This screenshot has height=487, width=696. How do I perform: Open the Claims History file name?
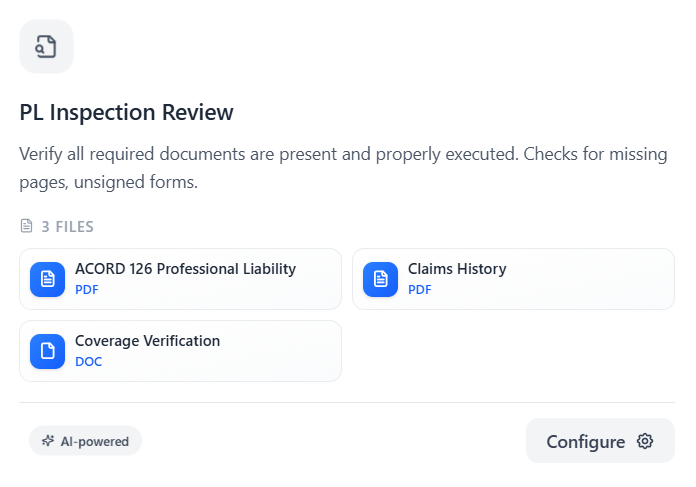[457, 269]
